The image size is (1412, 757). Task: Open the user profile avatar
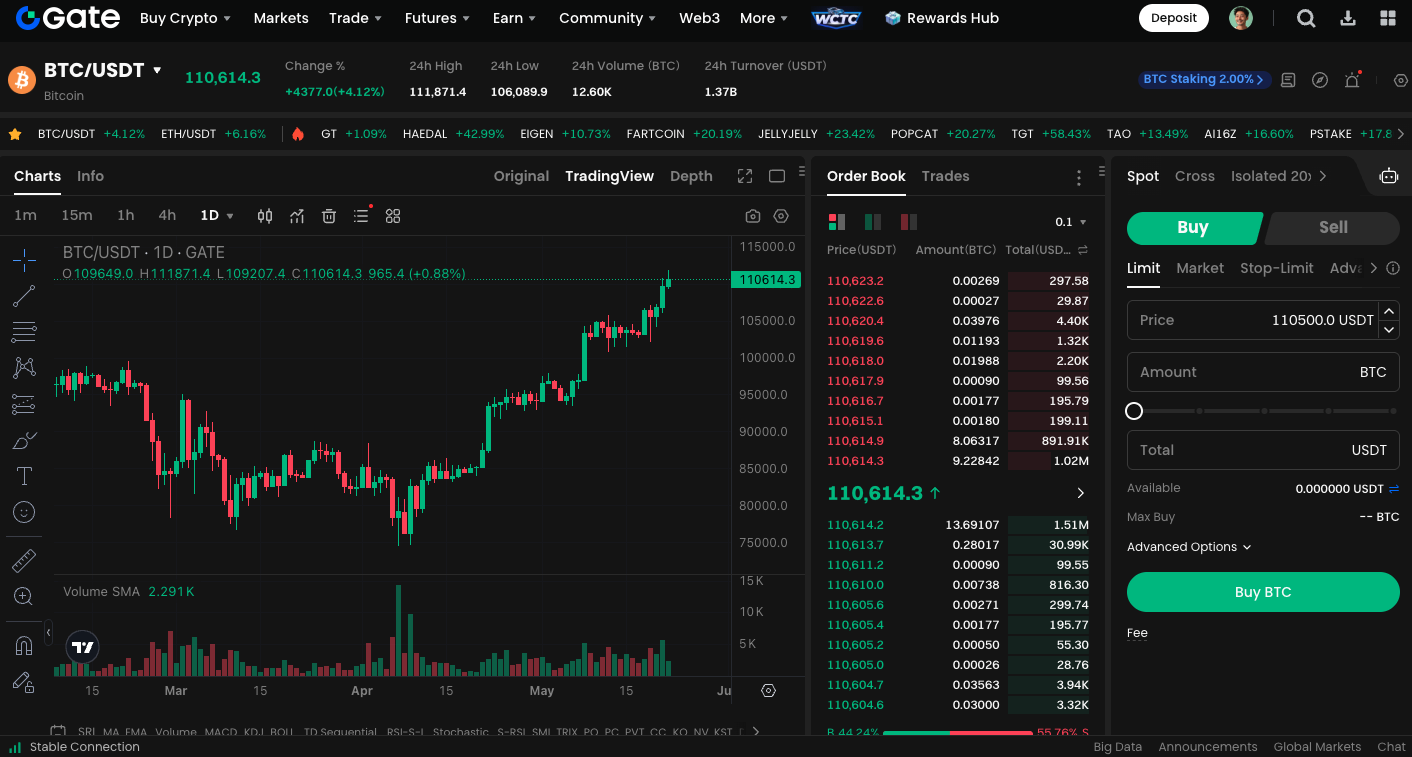coord(1241,18)
